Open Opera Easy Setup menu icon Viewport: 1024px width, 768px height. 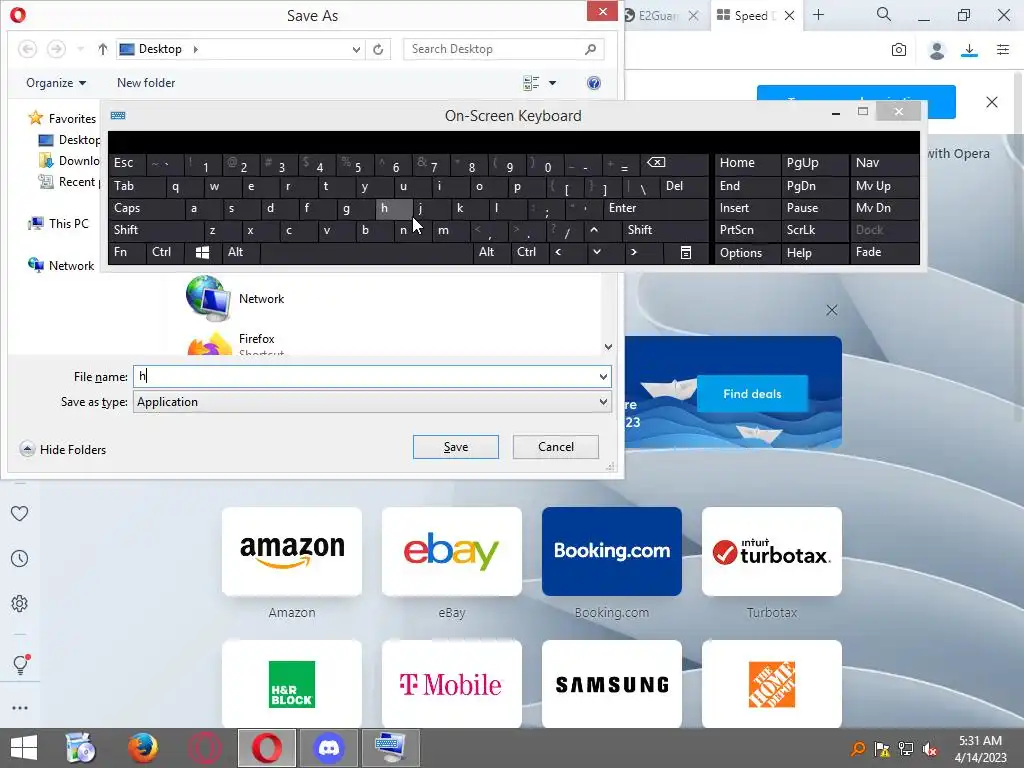tap(1003, 50)
